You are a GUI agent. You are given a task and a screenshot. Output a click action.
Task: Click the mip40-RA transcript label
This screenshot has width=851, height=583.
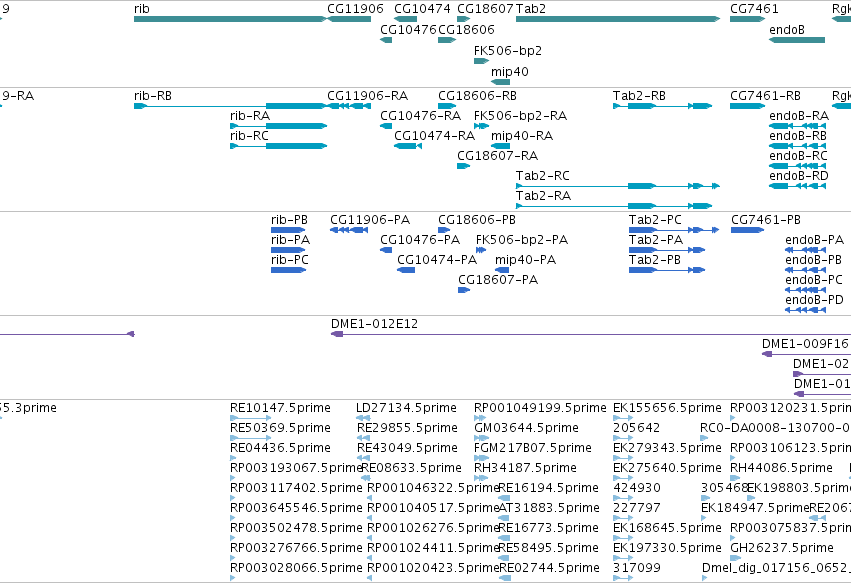[522, 136]
